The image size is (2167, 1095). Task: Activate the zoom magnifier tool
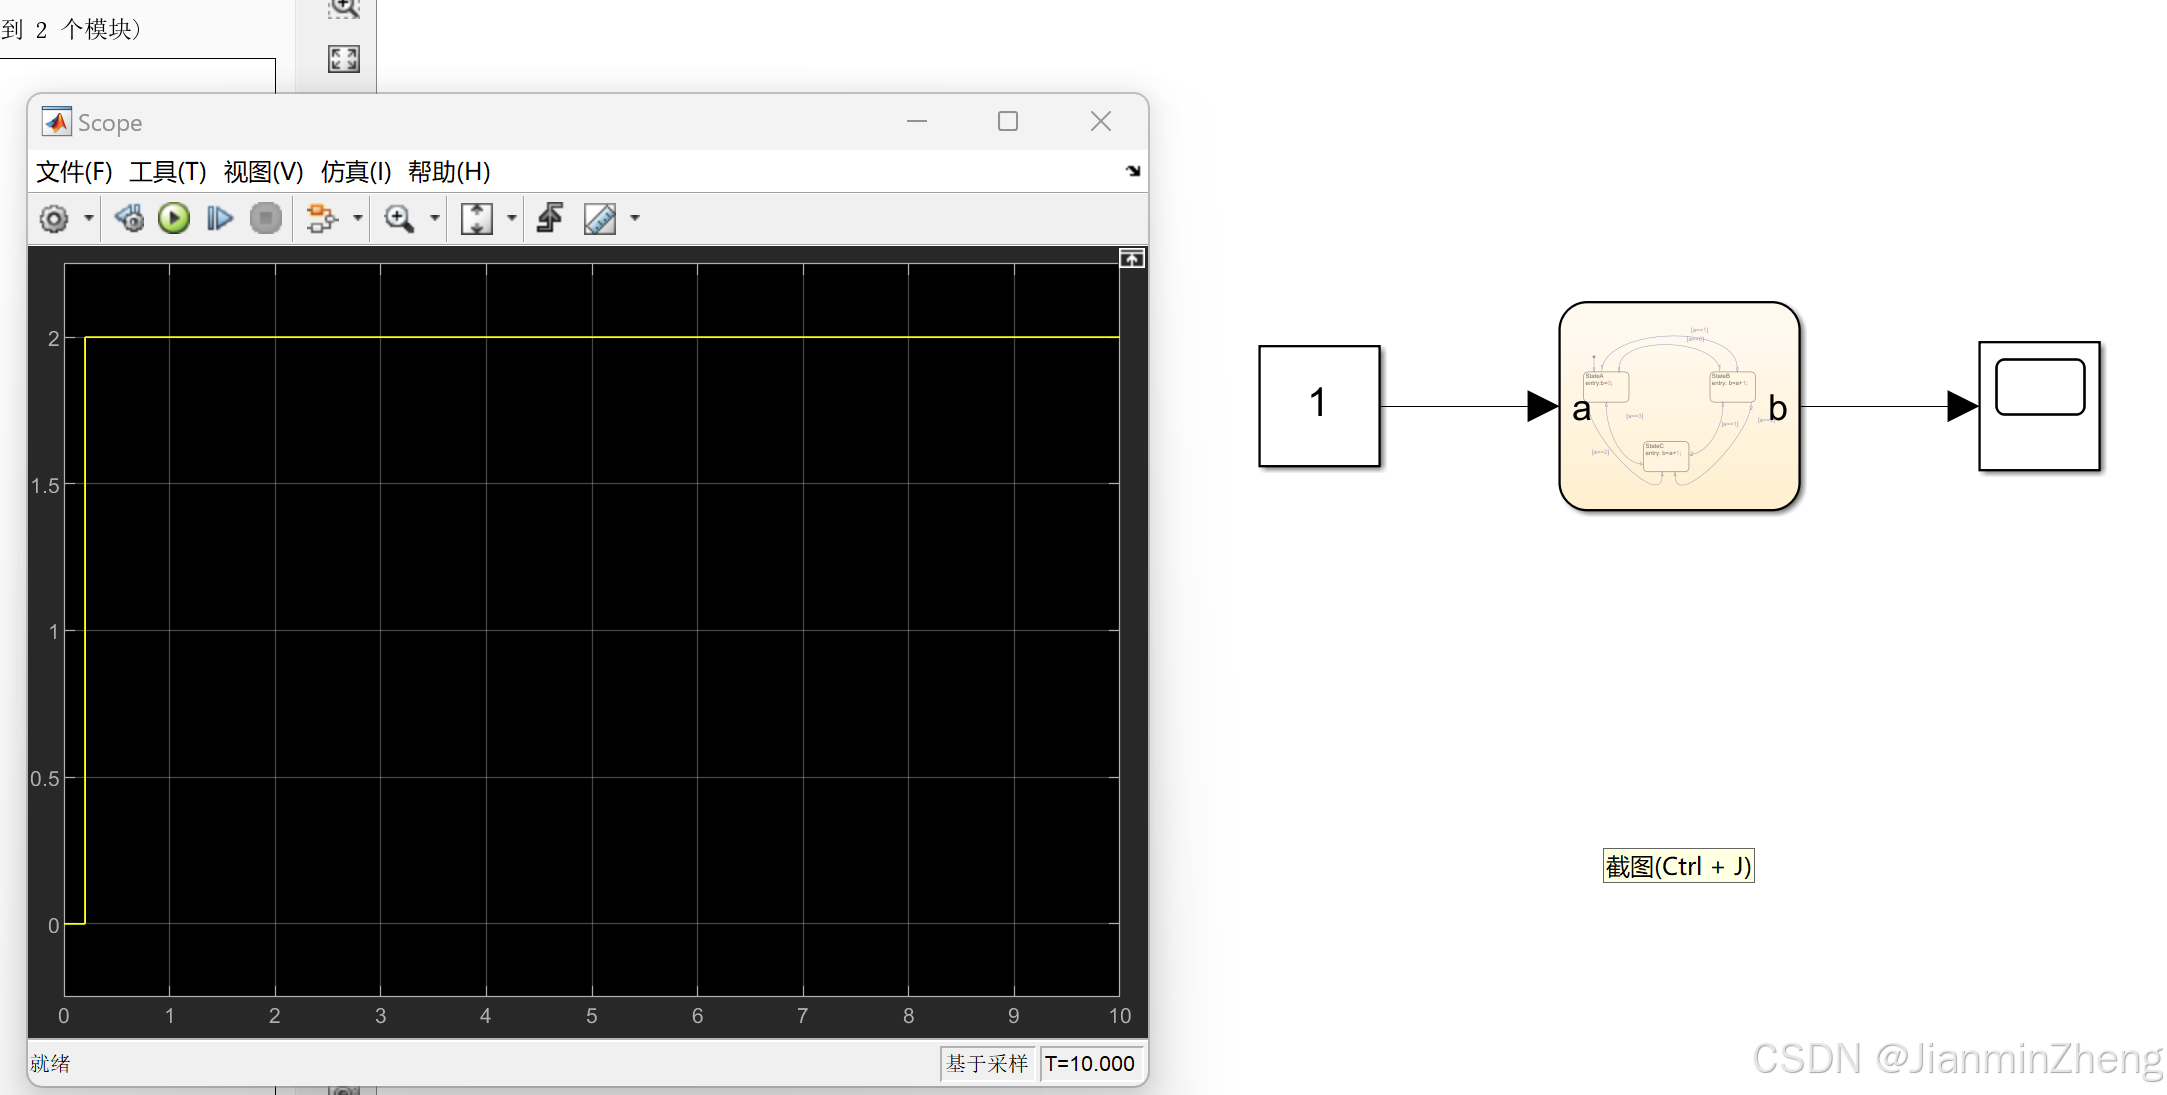[399, 218]
